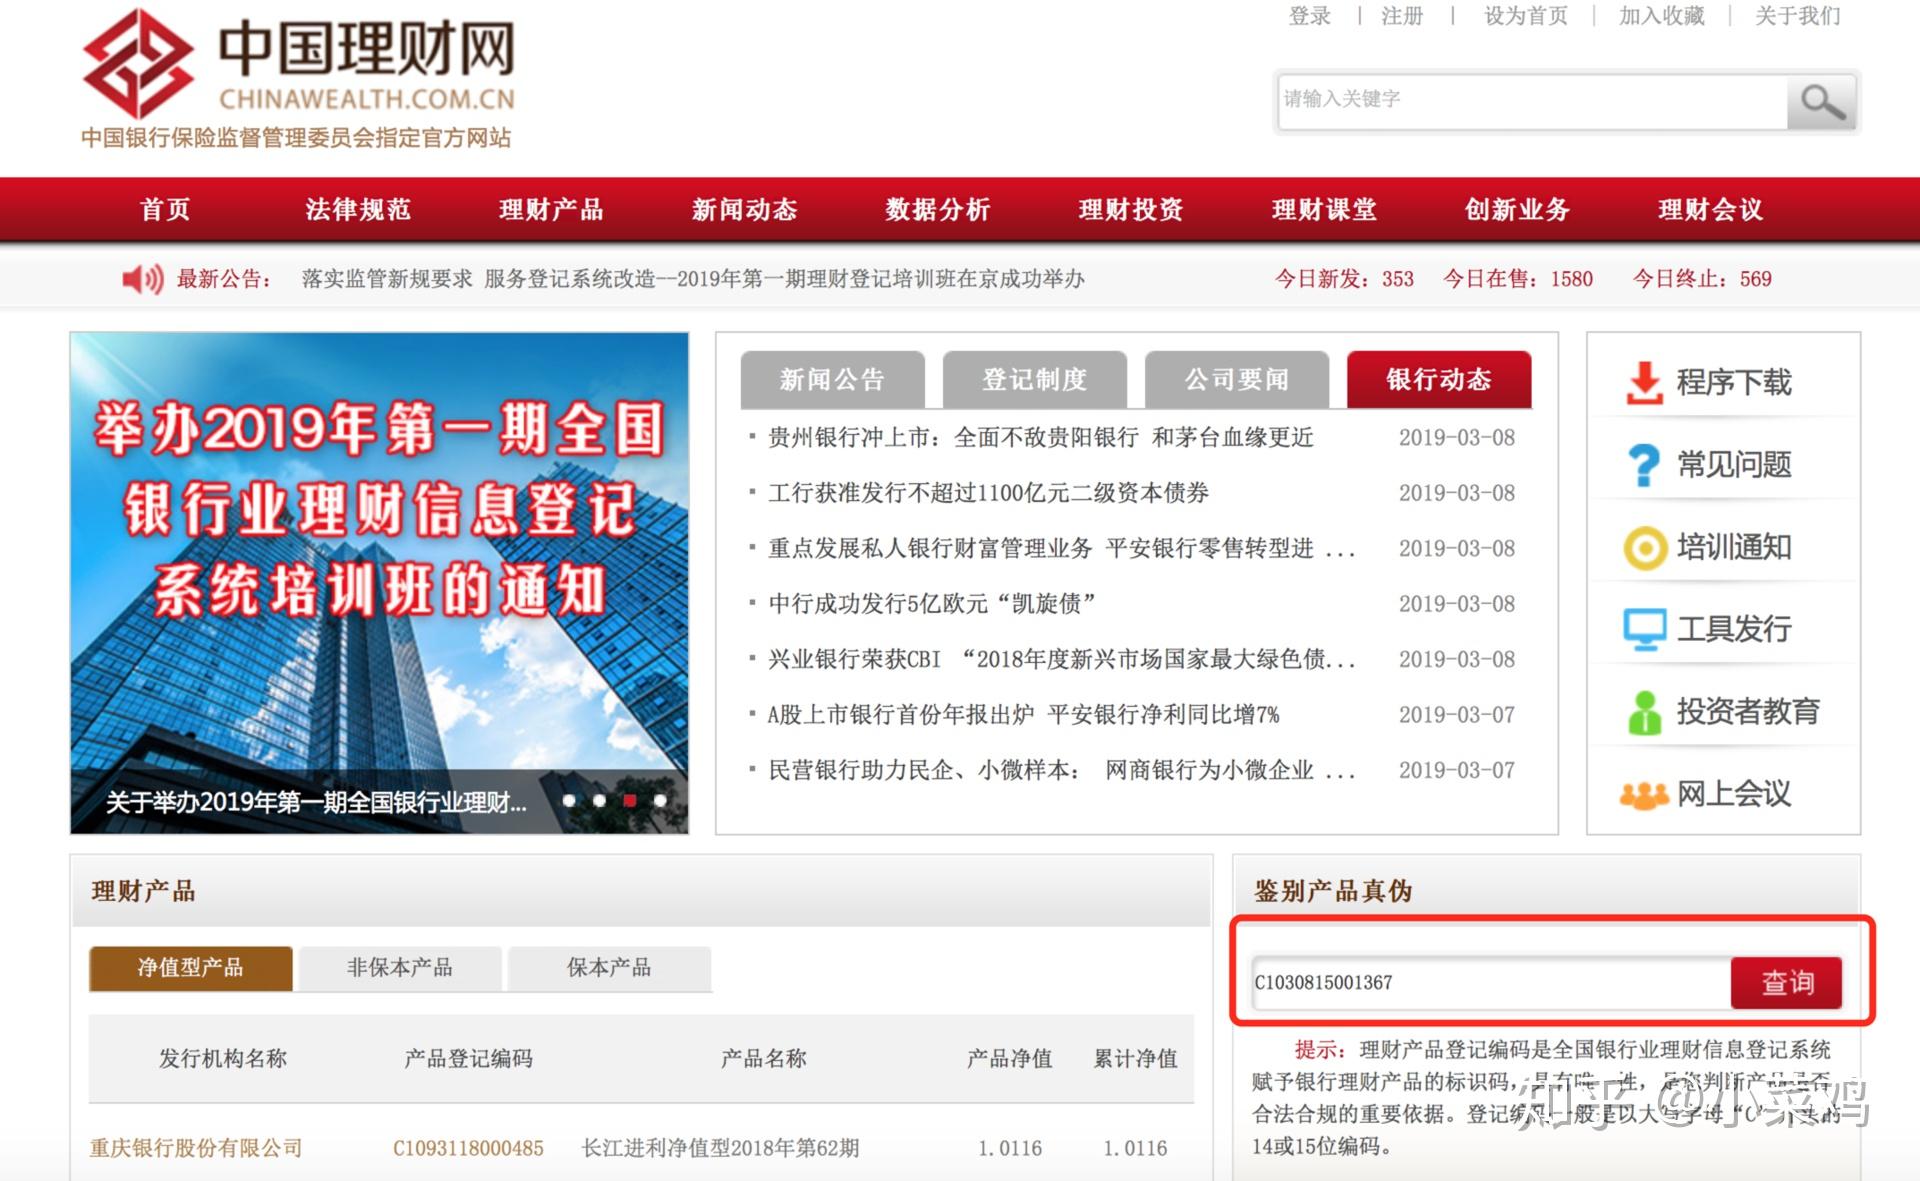This screenshot has height=1181, width=1920.
Task: Switch to the 新闻公告 tab
Action: (832, 380)
